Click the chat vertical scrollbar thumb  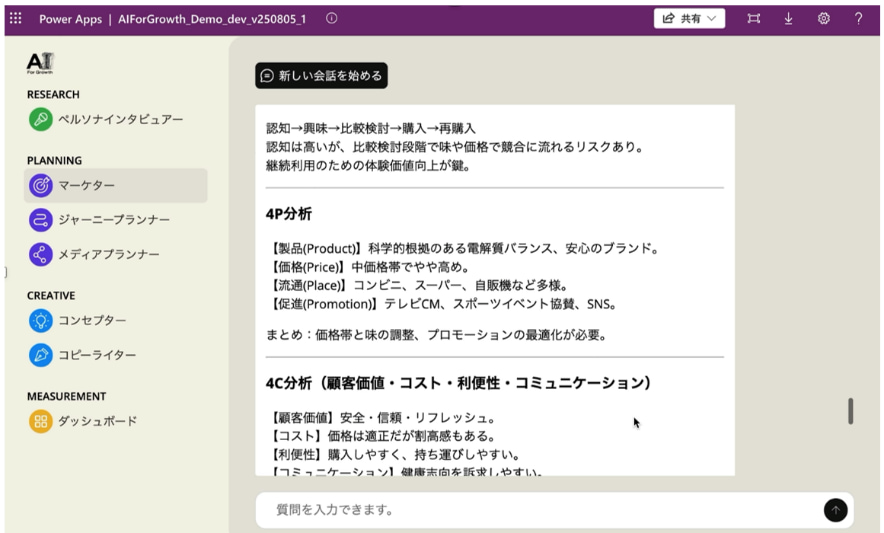coord(850,411)
